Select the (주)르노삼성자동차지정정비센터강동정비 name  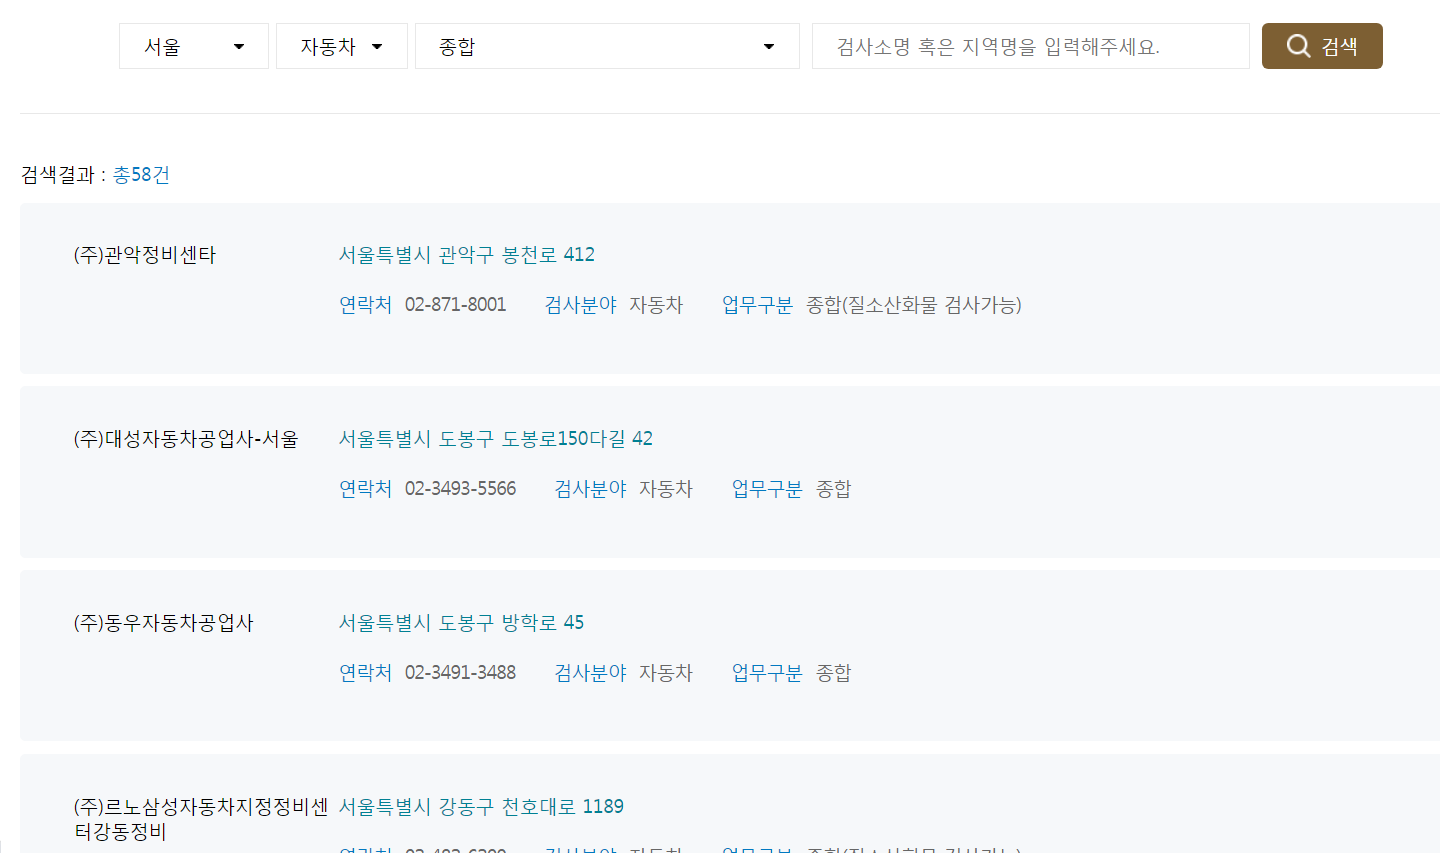coord(201,819)
